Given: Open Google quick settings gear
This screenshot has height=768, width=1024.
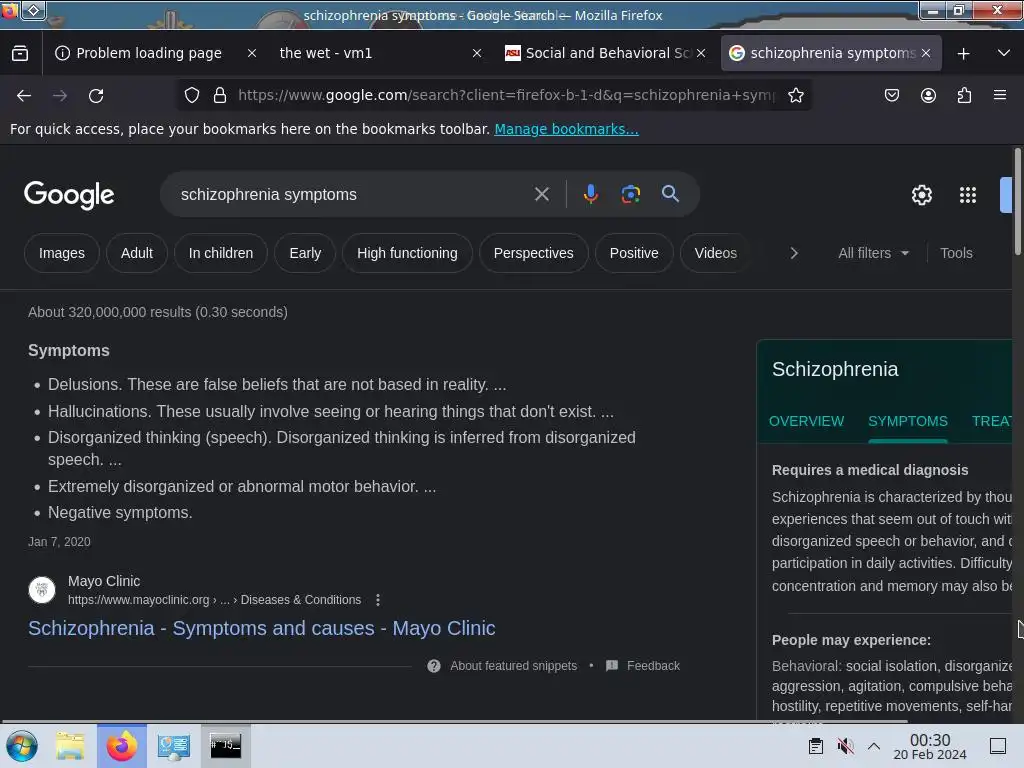Looking at the screenshot, I should 921,195.
